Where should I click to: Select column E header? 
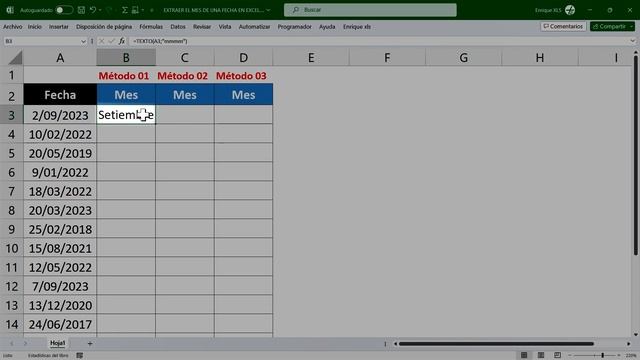click(311, 58)
